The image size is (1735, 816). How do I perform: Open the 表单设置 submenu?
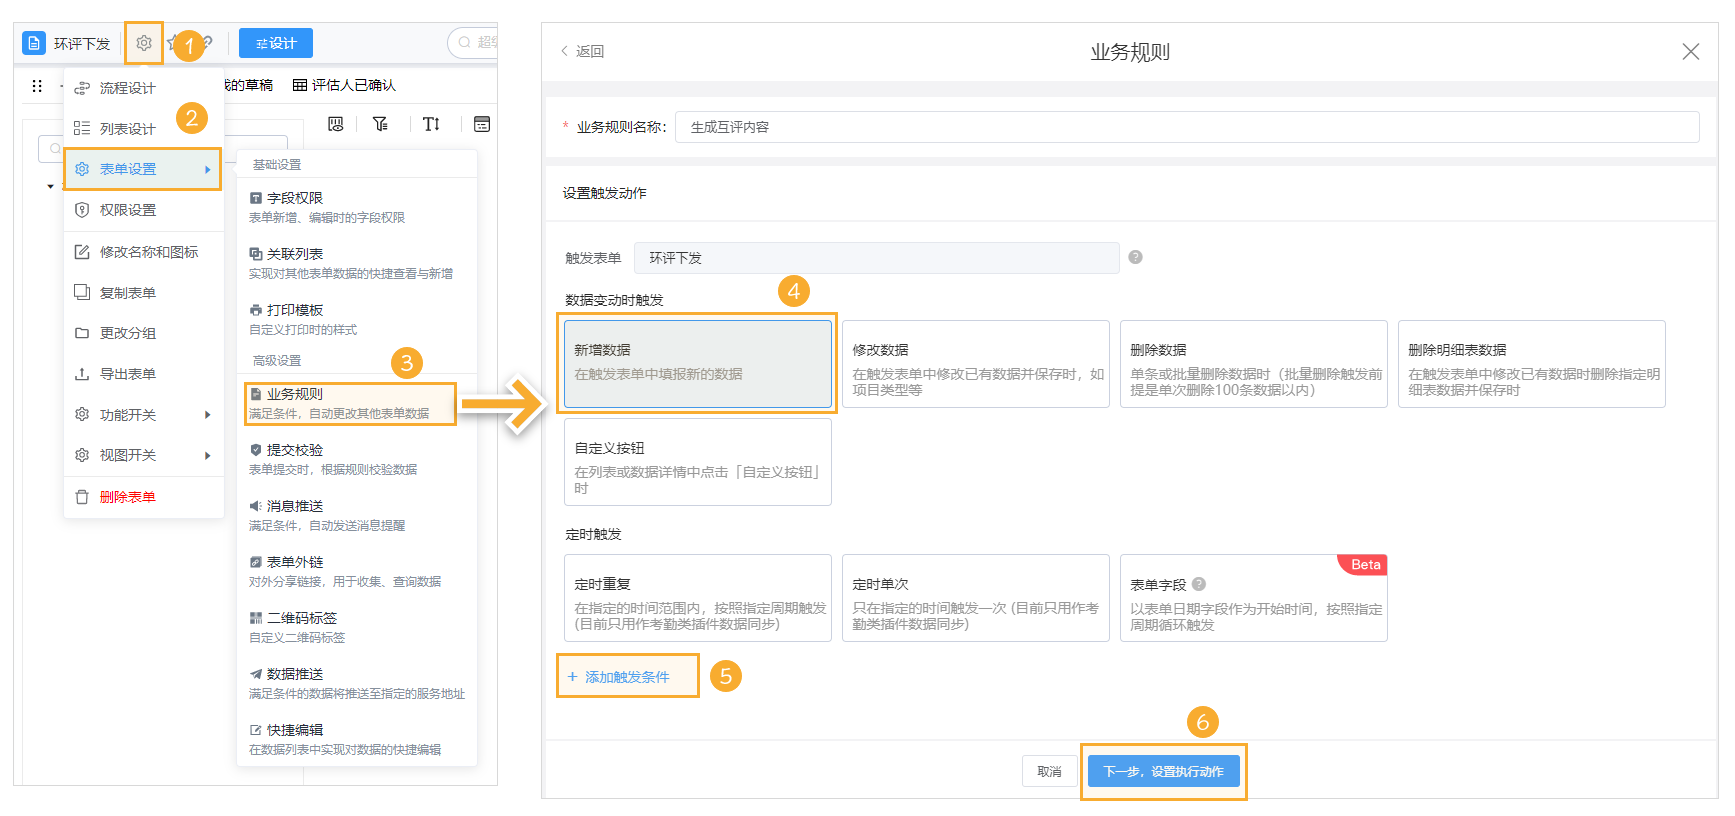point(143,169)
